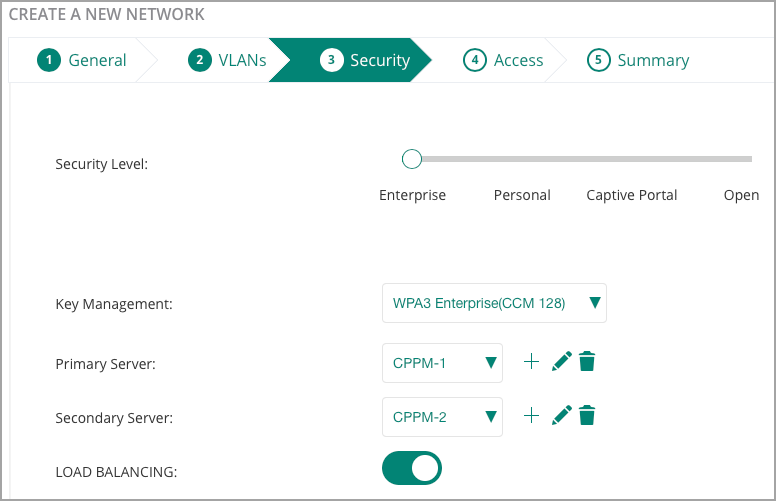Screen dimensions: 776x501
Task: Click the step 1 circle icon
Action: (x=49, y=60)
